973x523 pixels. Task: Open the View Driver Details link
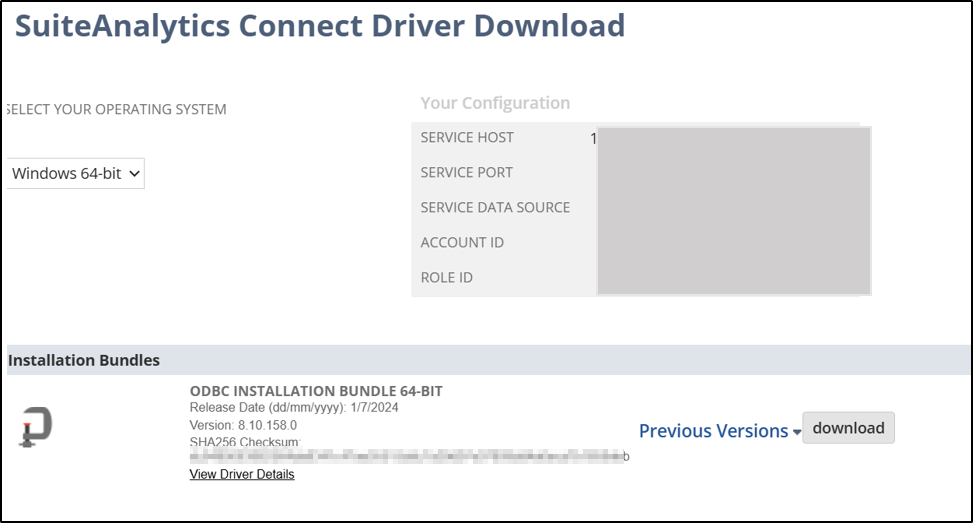click(242, 474)
